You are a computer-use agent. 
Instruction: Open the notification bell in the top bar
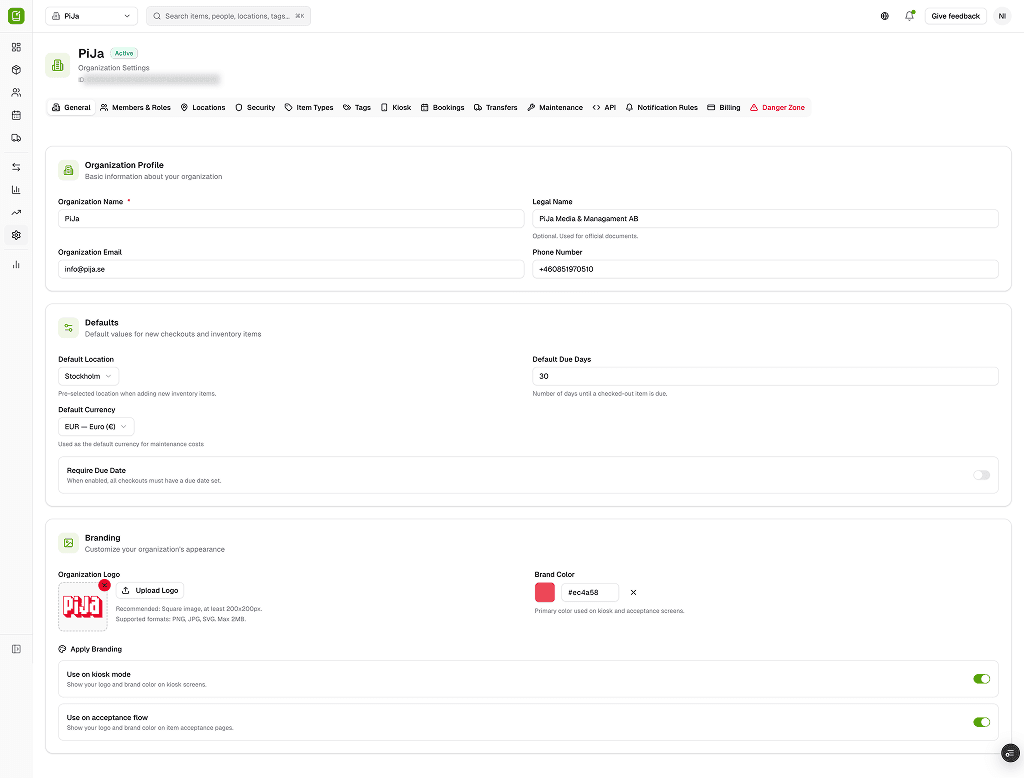909,16
